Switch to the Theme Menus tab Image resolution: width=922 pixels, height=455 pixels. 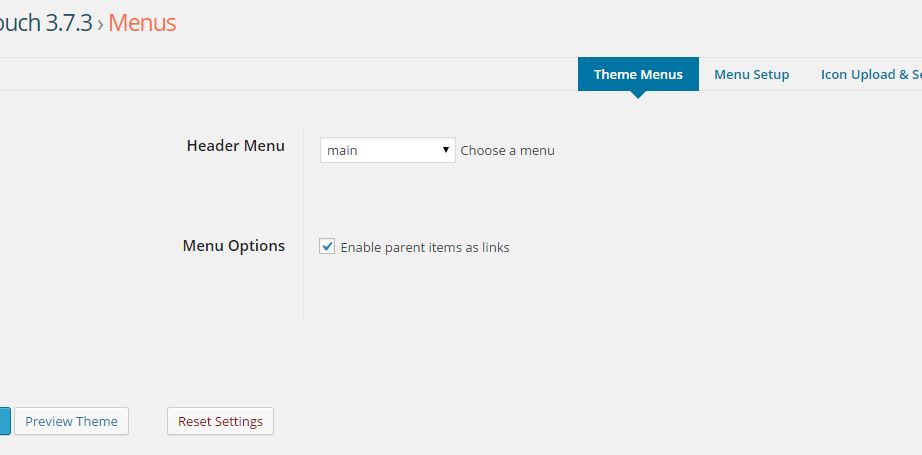tap(638, 74)
